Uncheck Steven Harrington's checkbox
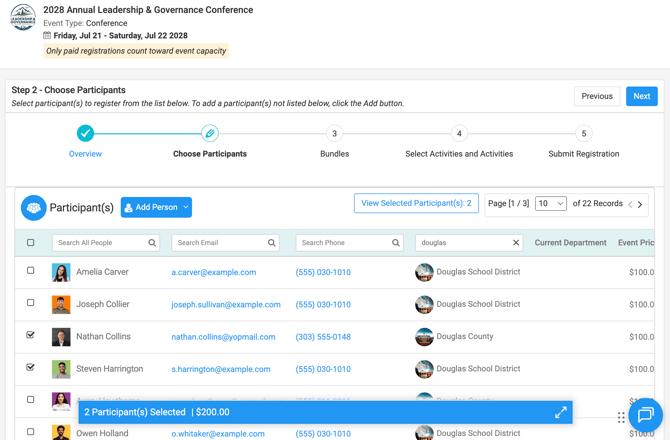This screenshot has height=440, width=670. point(30,367)
